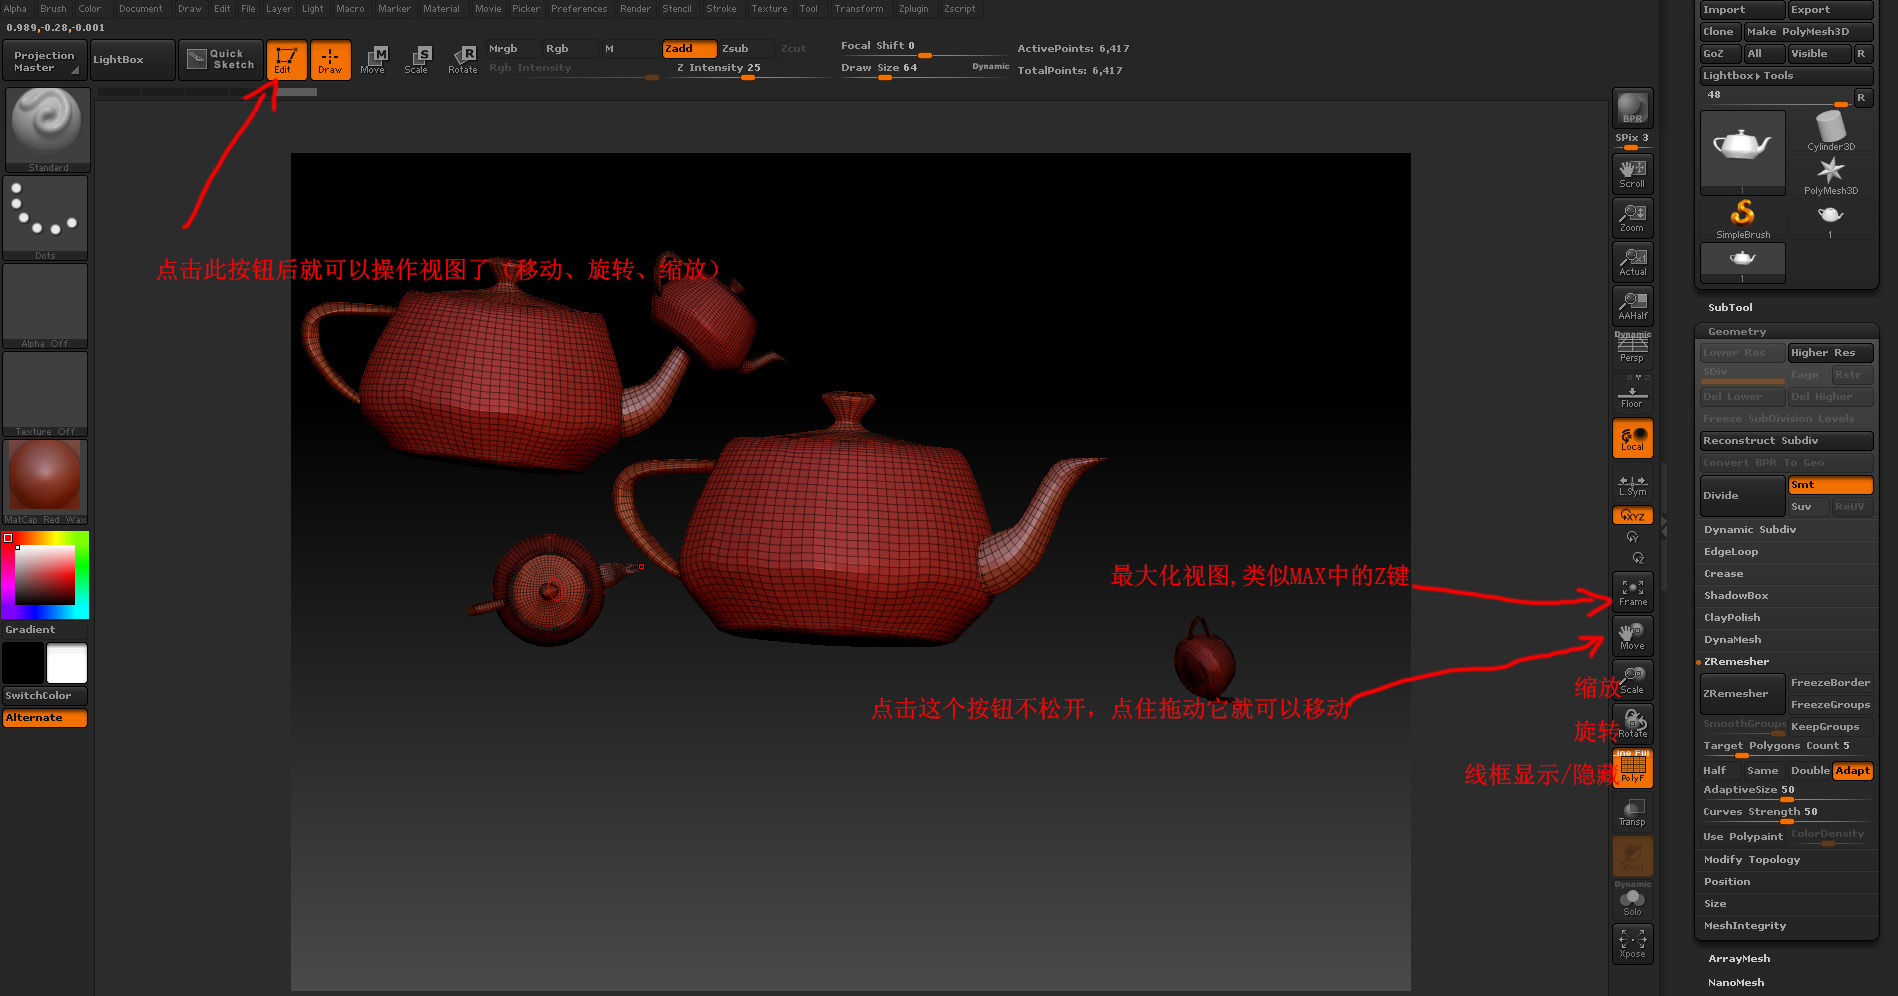Click the Xpose icon
Screen dimensions: 1898x996
[1632, 944]
